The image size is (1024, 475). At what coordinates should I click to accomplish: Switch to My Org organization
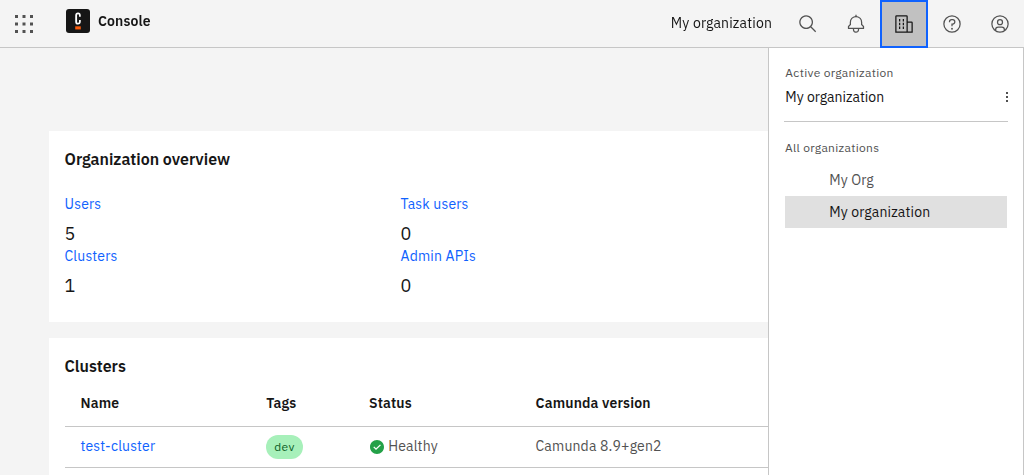click(851, 180)
